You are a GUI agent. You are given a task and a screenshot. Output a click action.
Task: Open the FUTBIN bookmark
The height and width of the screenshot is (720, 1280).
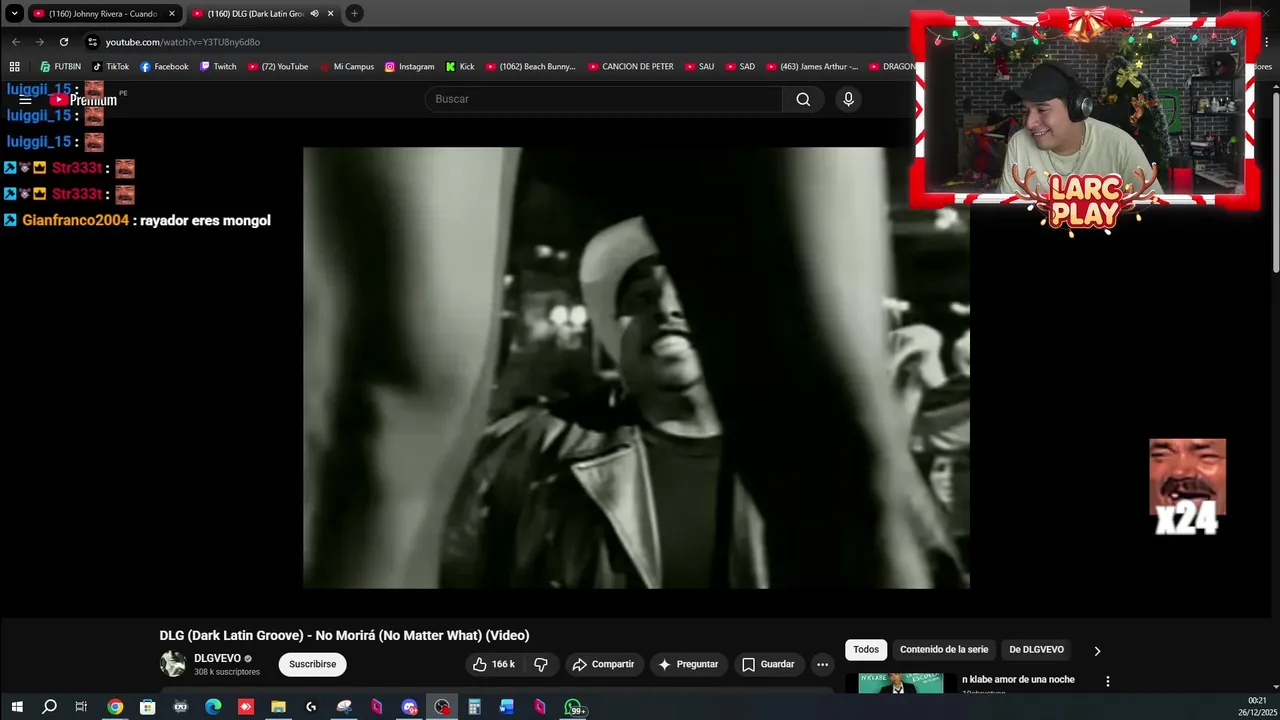pos(60,66)
